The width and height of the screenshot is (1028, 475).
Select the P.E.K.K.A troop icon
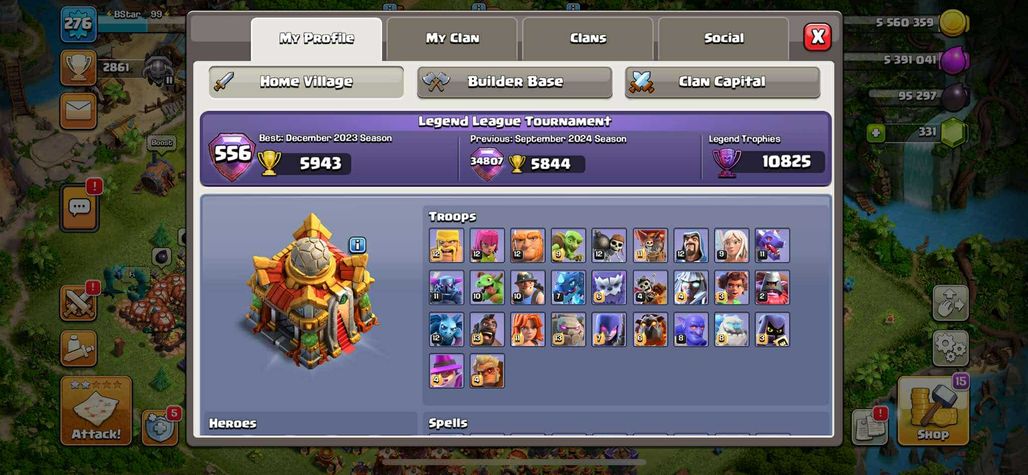tap(446, 287)
